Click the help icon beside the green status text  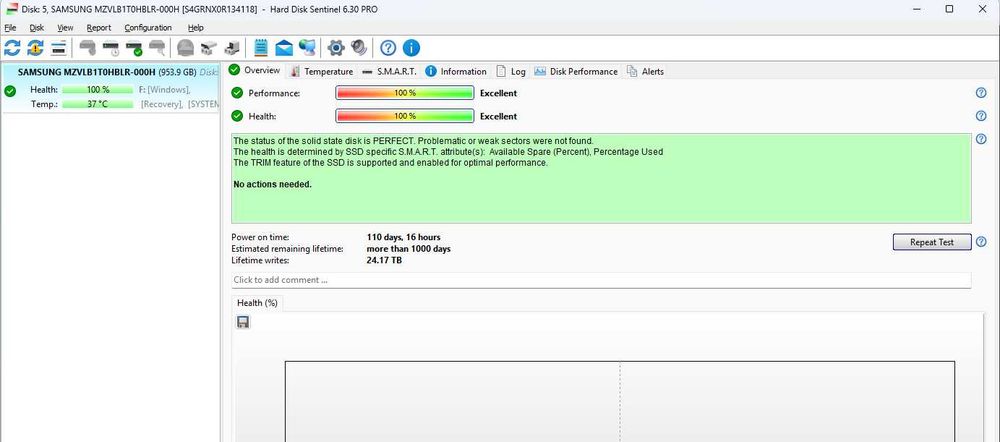click(981, 139)
